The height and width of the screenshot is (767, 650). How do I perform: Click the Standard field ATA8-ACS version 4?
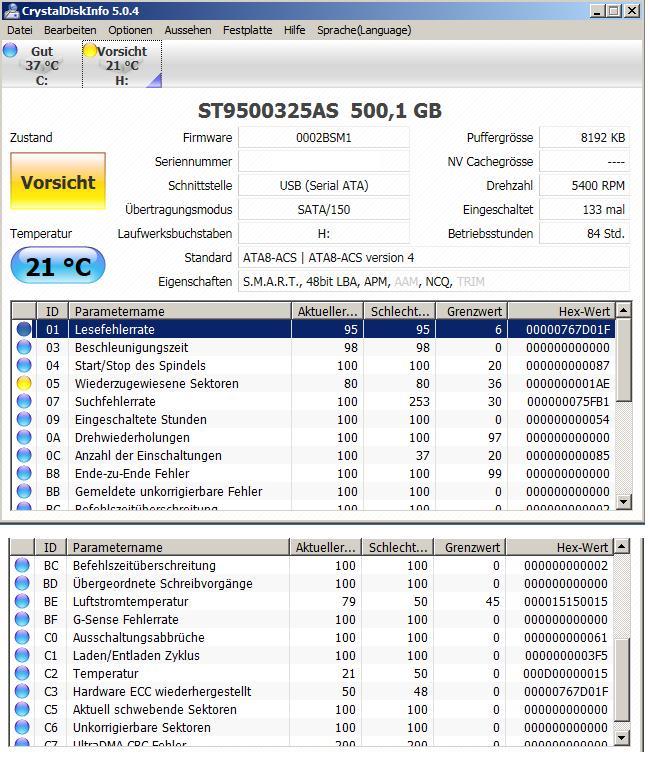click(x=434, y=257)
